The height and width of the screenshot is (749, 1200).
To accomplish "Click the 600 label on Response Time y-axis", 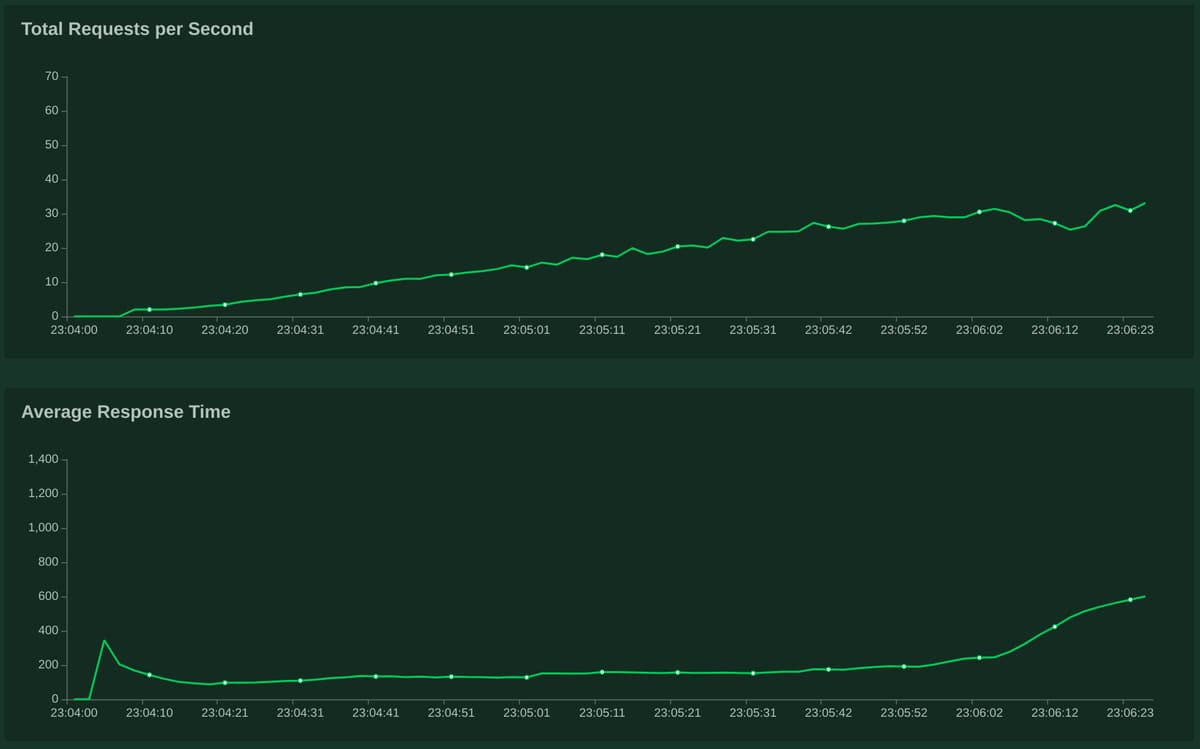I will tap(48, 597).
